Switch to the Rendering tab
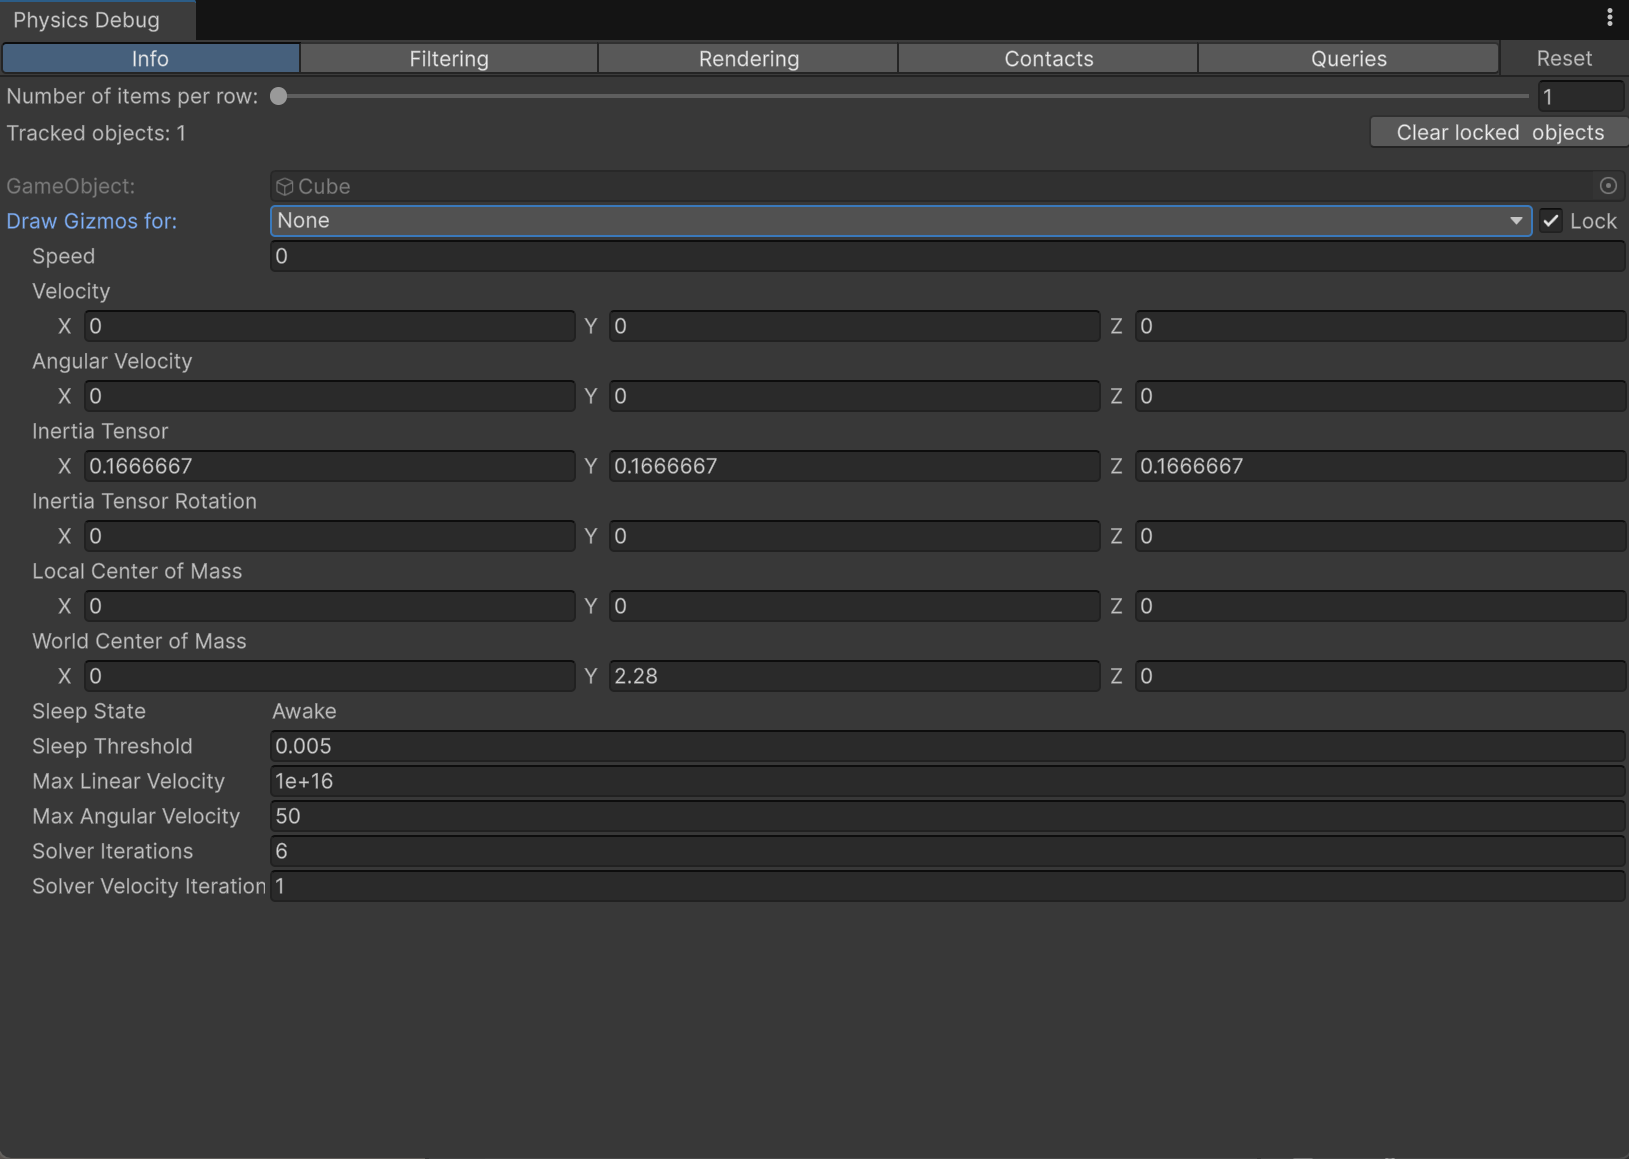This screenshot has height=1159, width=1629. [748, 59]
